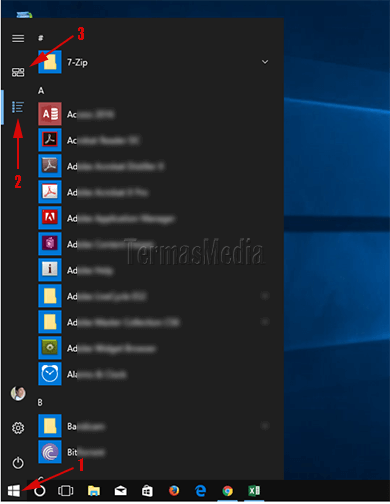Expand the folder chevron in the B section
Screen dimensions: 390x504
point(265,426)
